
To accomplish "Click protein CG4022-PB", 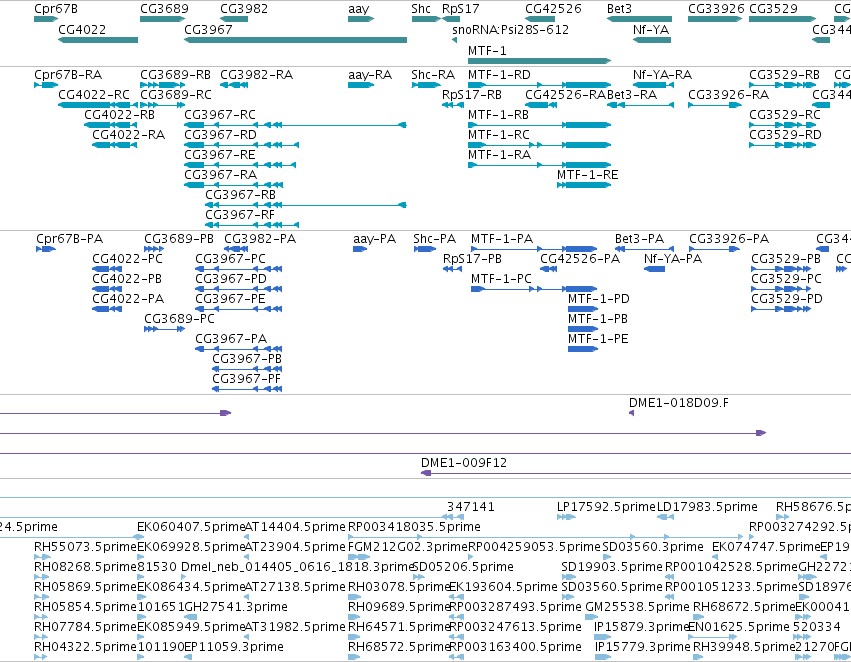I will pyautogui.click(x=127, y=278).
